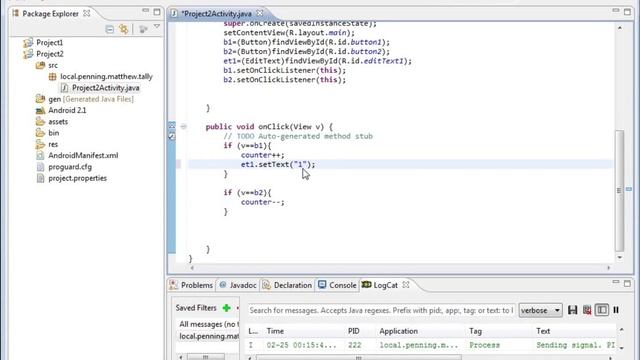Select project.properties file
This screenshot has width=640, height=360.
pyautogui.click(x=78, y=178)
